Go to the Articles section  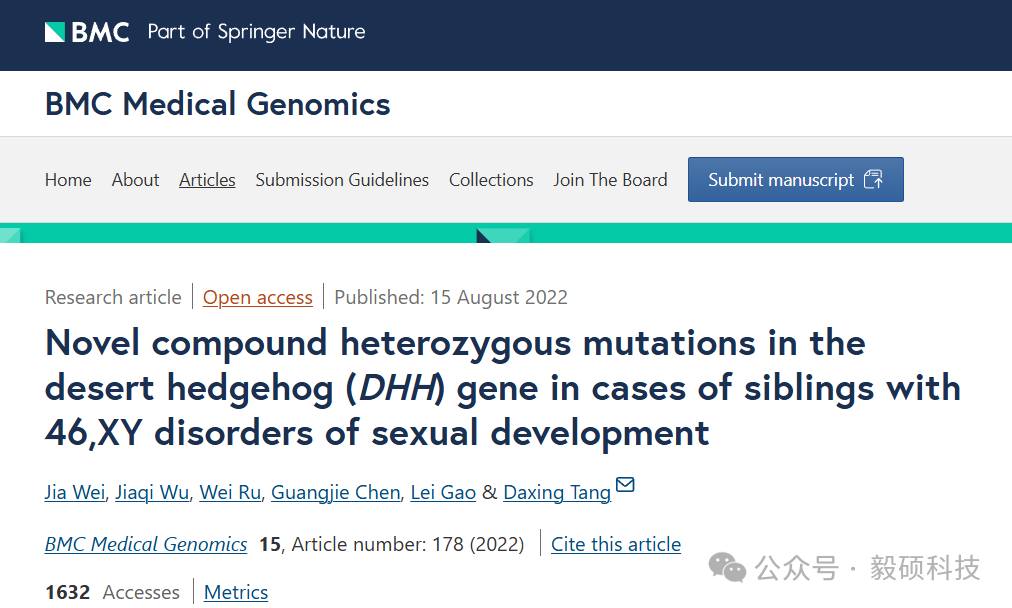pyautogui.click(x=207, y=179)
